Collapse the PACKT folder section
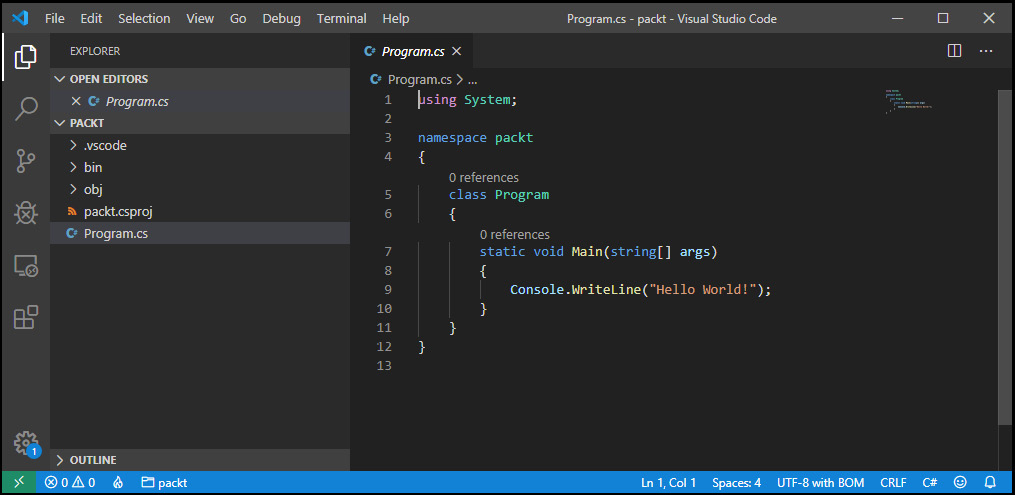The image size is (1015, 495). tap(60, 123)
